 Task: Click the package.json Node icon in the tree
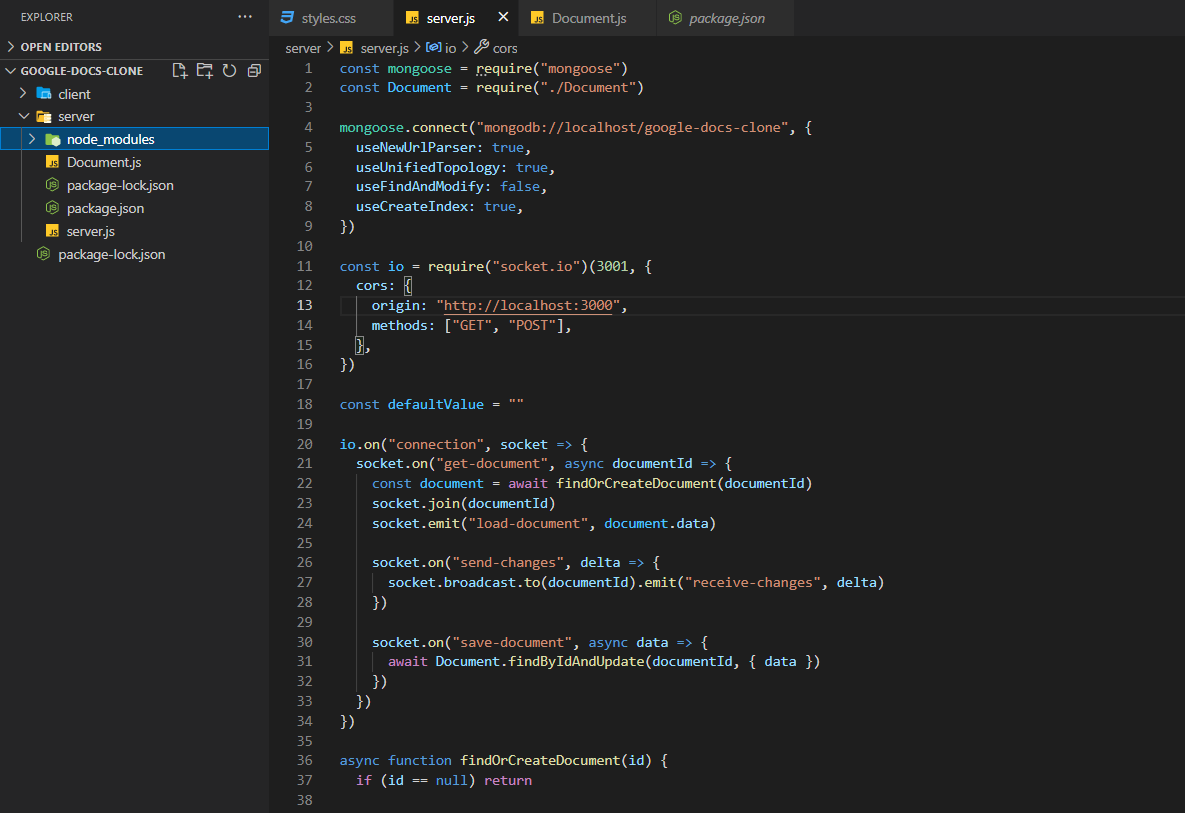tap(52, 208)
